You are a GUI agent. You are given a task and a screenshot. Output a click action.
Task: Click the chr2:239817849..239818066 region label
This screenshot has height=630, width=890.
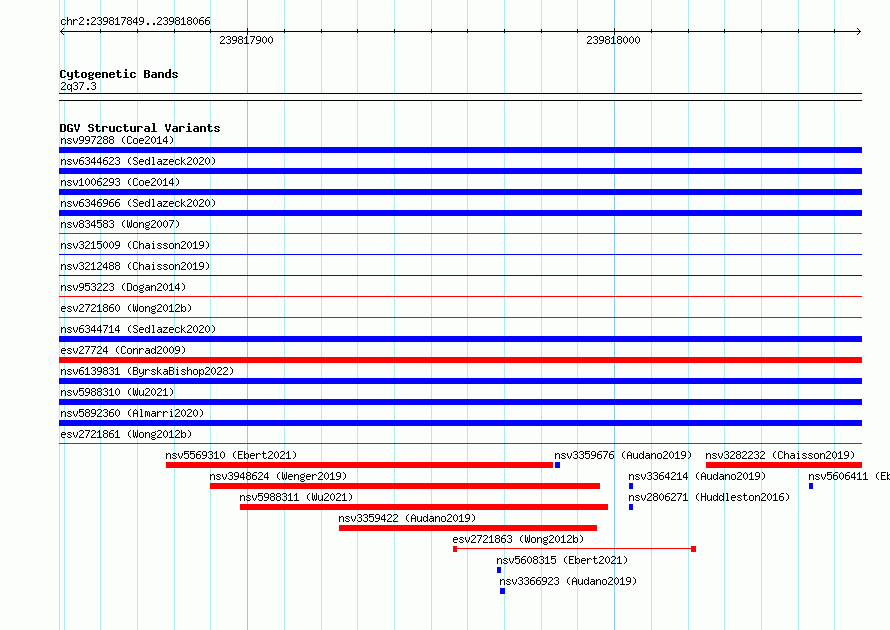pos(135,21)
